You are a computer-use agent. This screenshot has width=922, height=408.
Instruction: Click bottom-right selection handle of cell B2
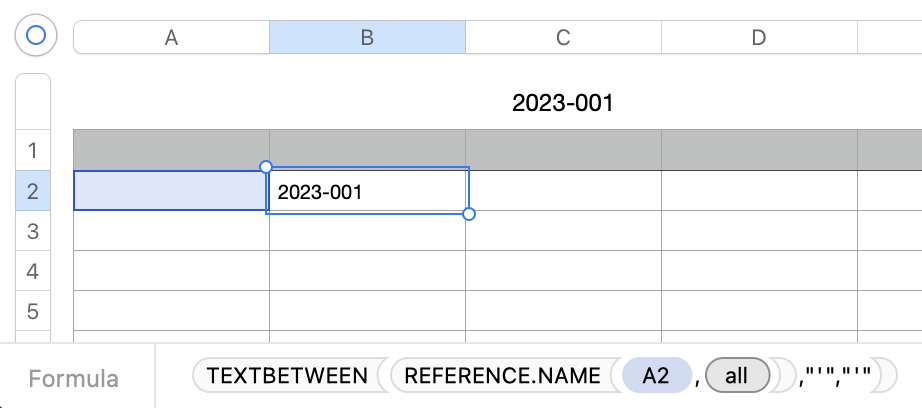[469, 214]
